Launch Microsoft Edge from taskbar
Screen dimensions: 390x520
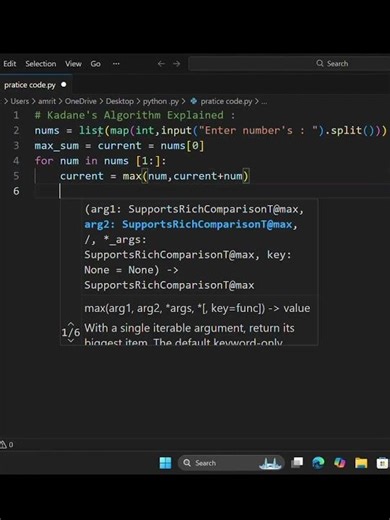click(318, 463)
